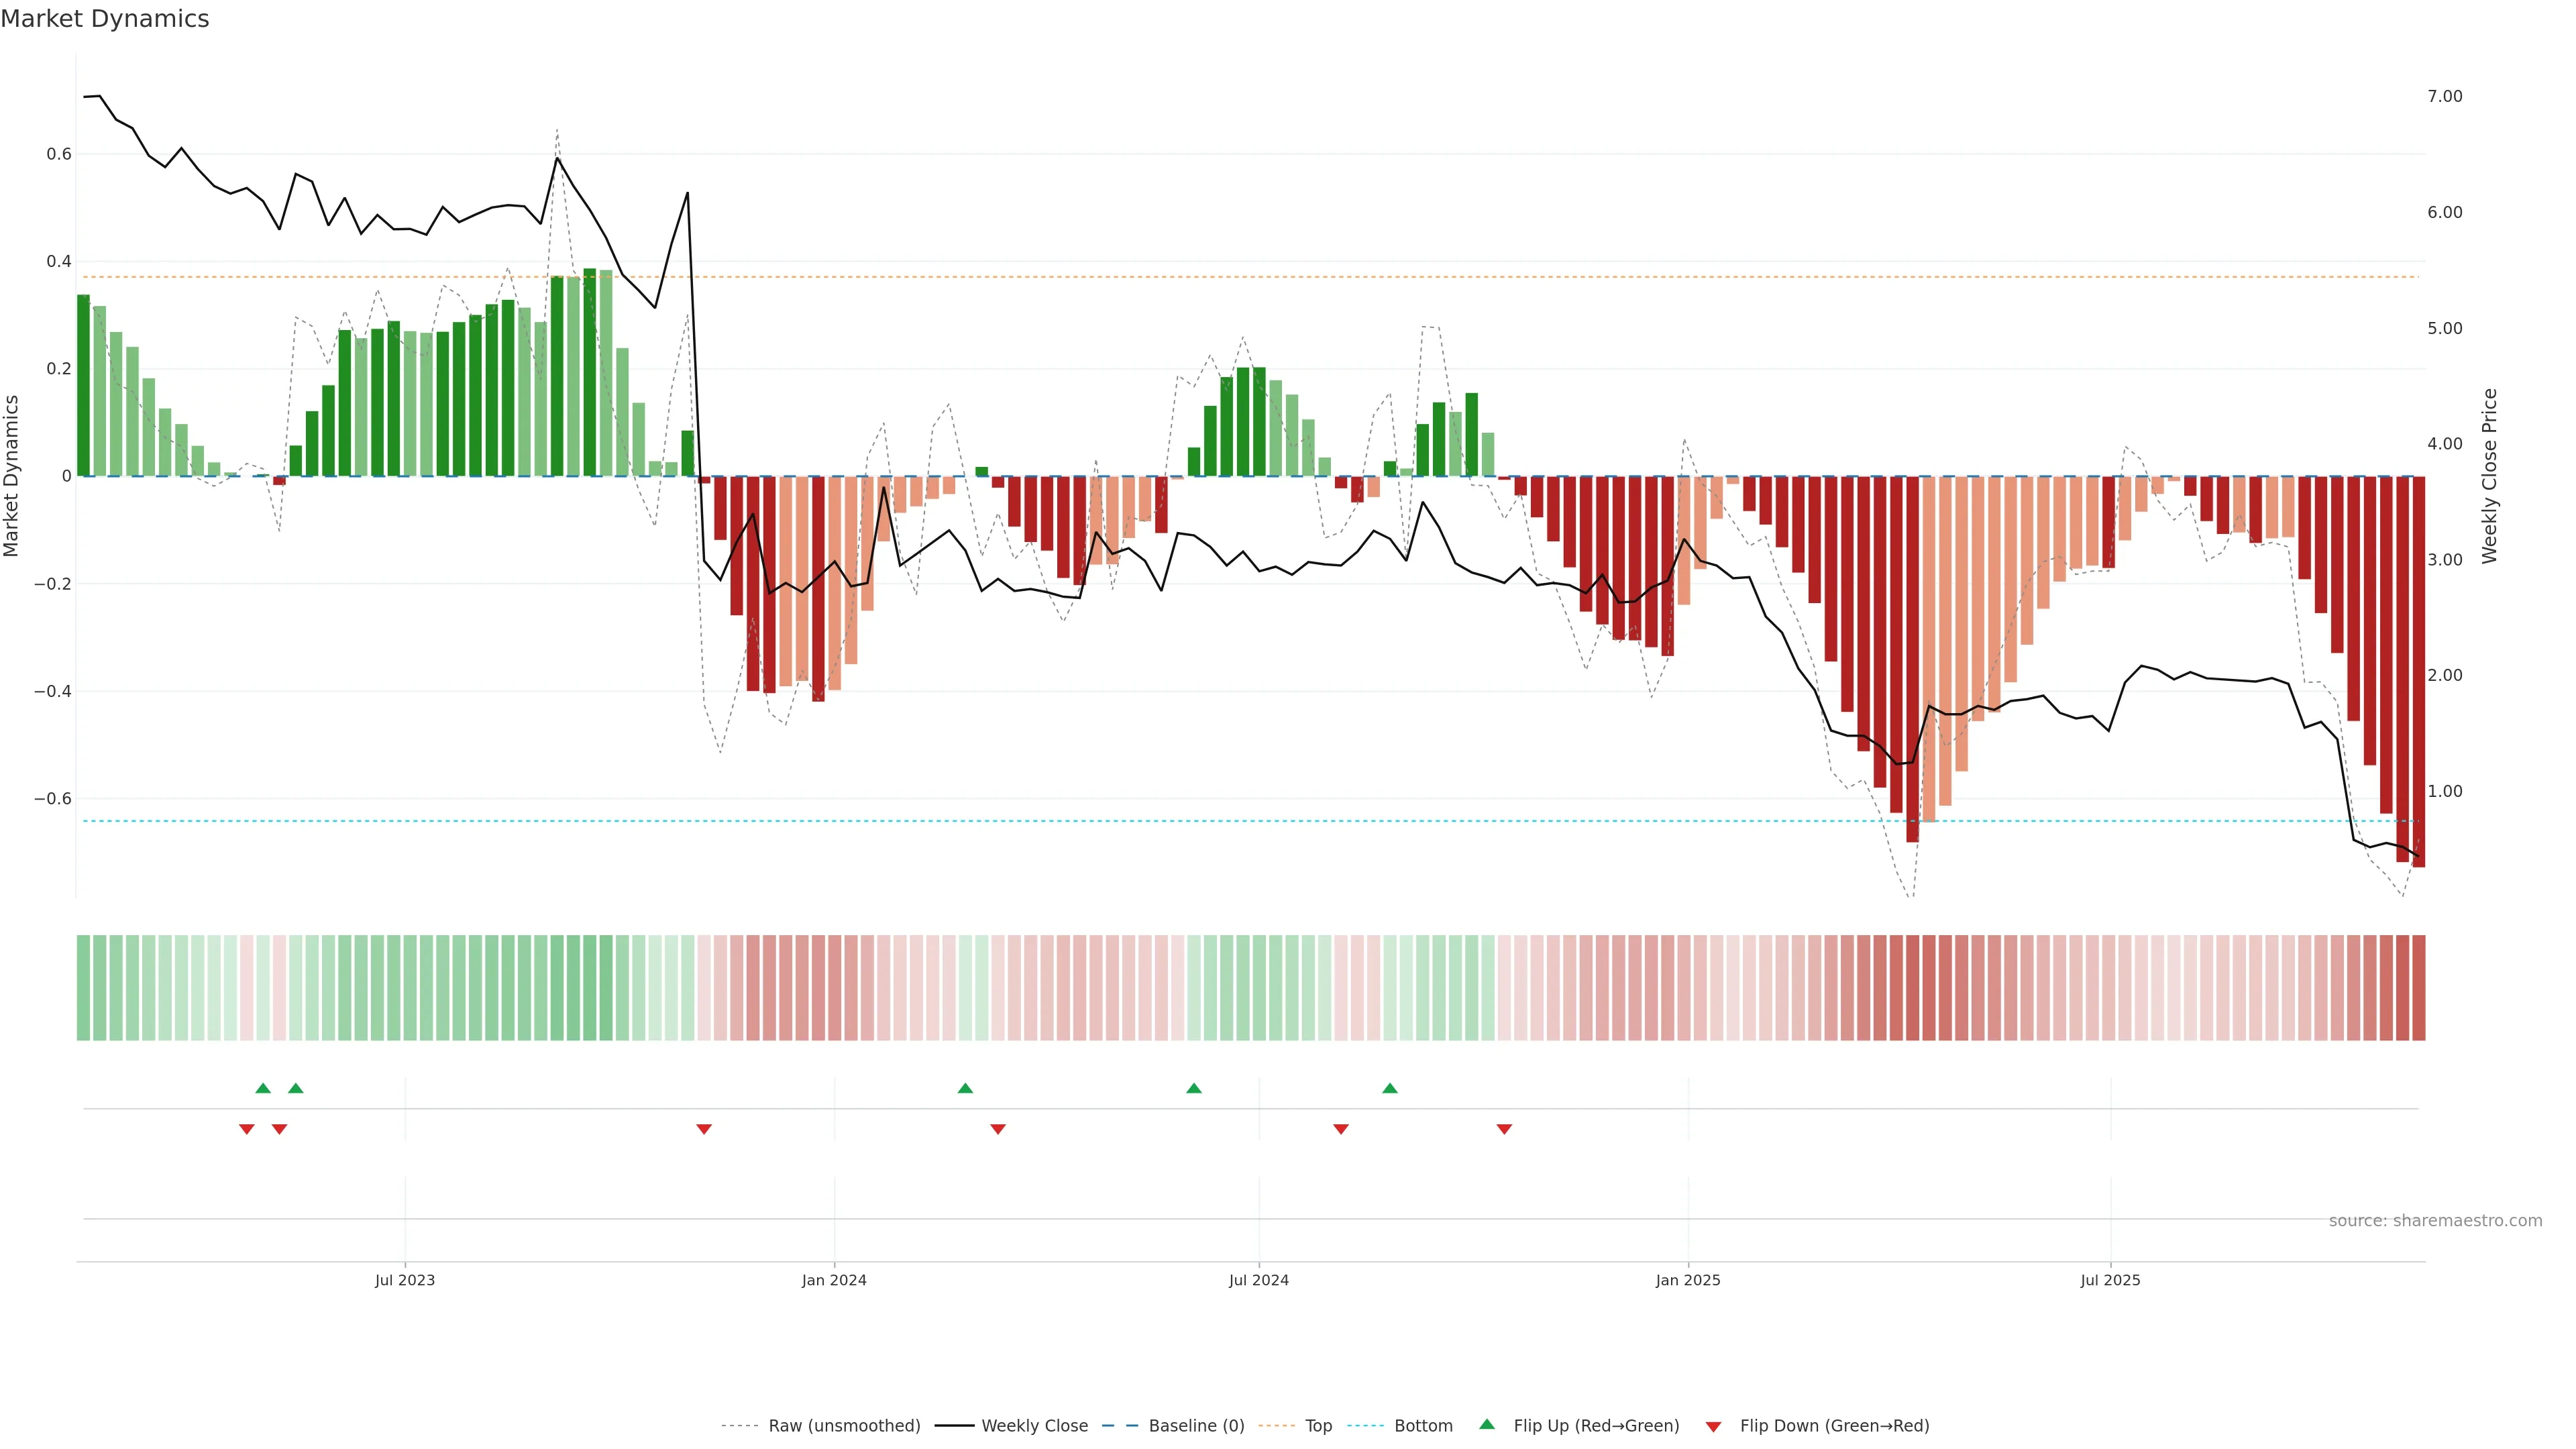Click the leftmost red flip-down marker
This screenshot has height=1449, width=2576.
[247, 1129]
